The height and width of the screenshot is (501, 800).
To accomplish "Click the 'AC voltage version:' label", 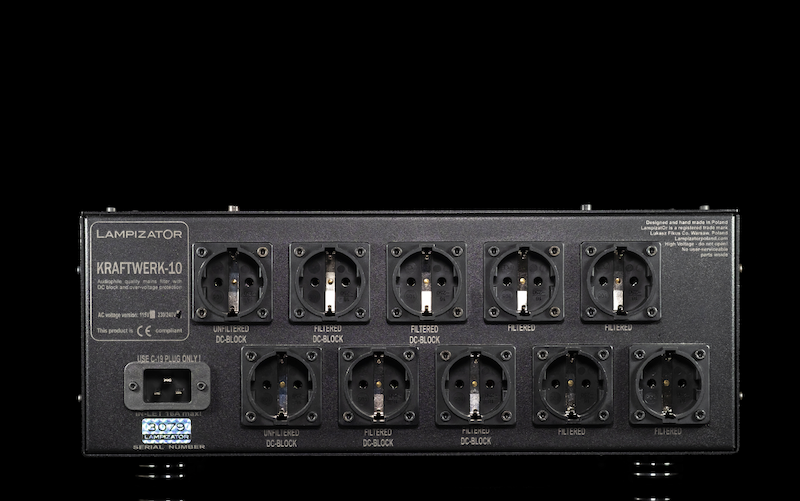I will tap(118, 315).
